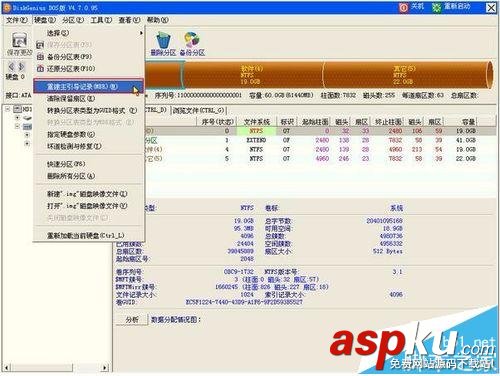Select the HD1 disk icon in tree

point(18,109)
